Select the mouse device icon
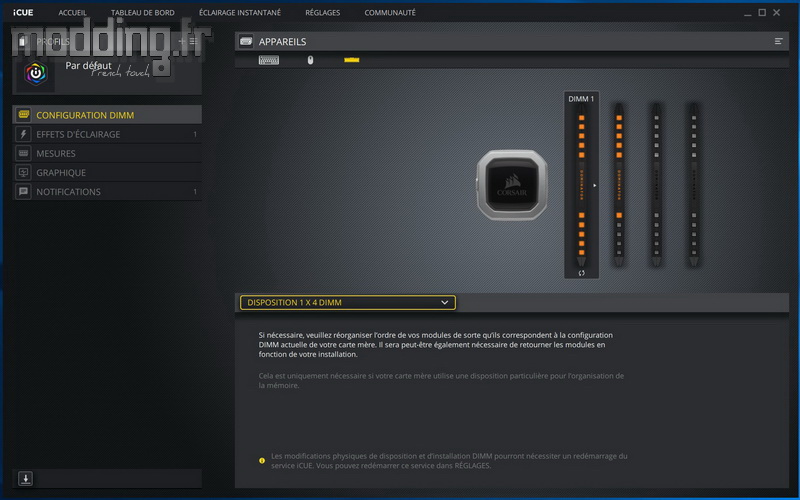 [310, 60]
